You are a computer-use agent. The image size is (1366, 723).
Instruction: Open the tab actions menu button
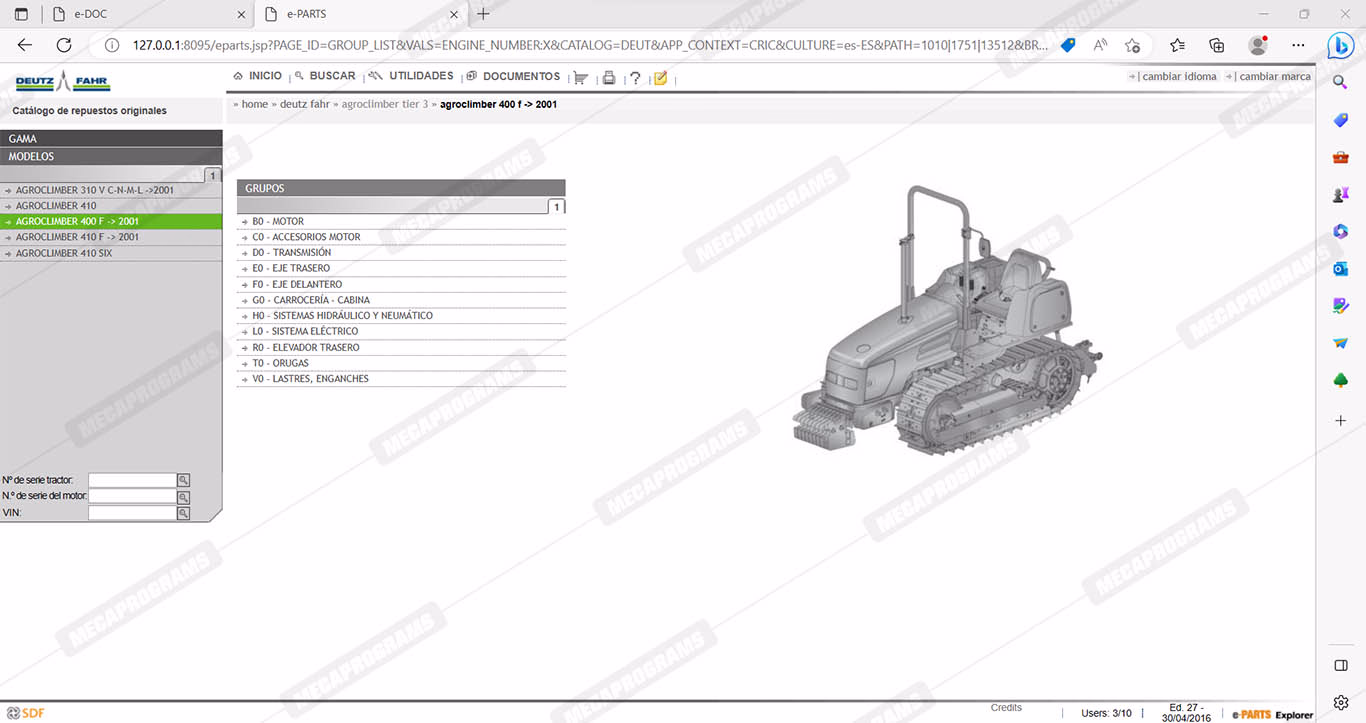tap(22, 14)
